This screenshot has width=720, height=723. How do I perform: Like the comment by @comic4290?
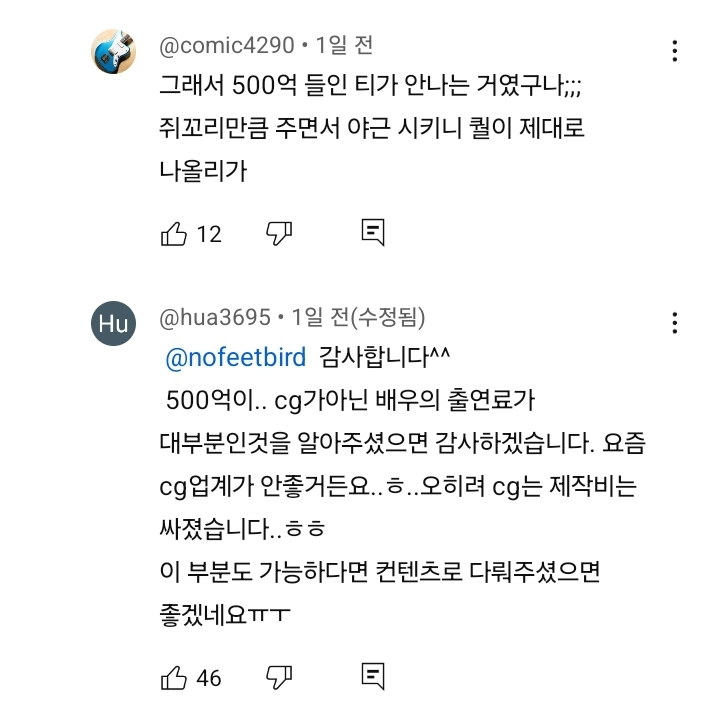(174, 233)
